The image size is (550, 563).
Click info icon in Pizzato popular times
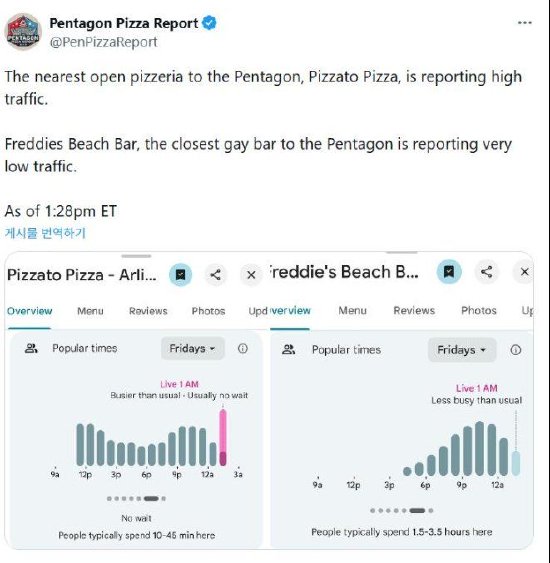pos(243,348)
